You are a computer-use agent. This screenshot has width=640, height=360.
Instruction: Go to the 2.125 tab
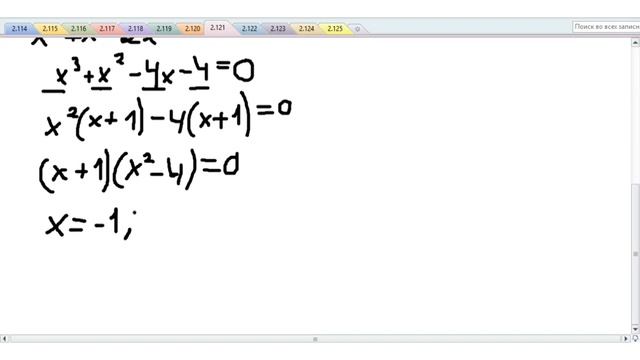pos(335,29)
